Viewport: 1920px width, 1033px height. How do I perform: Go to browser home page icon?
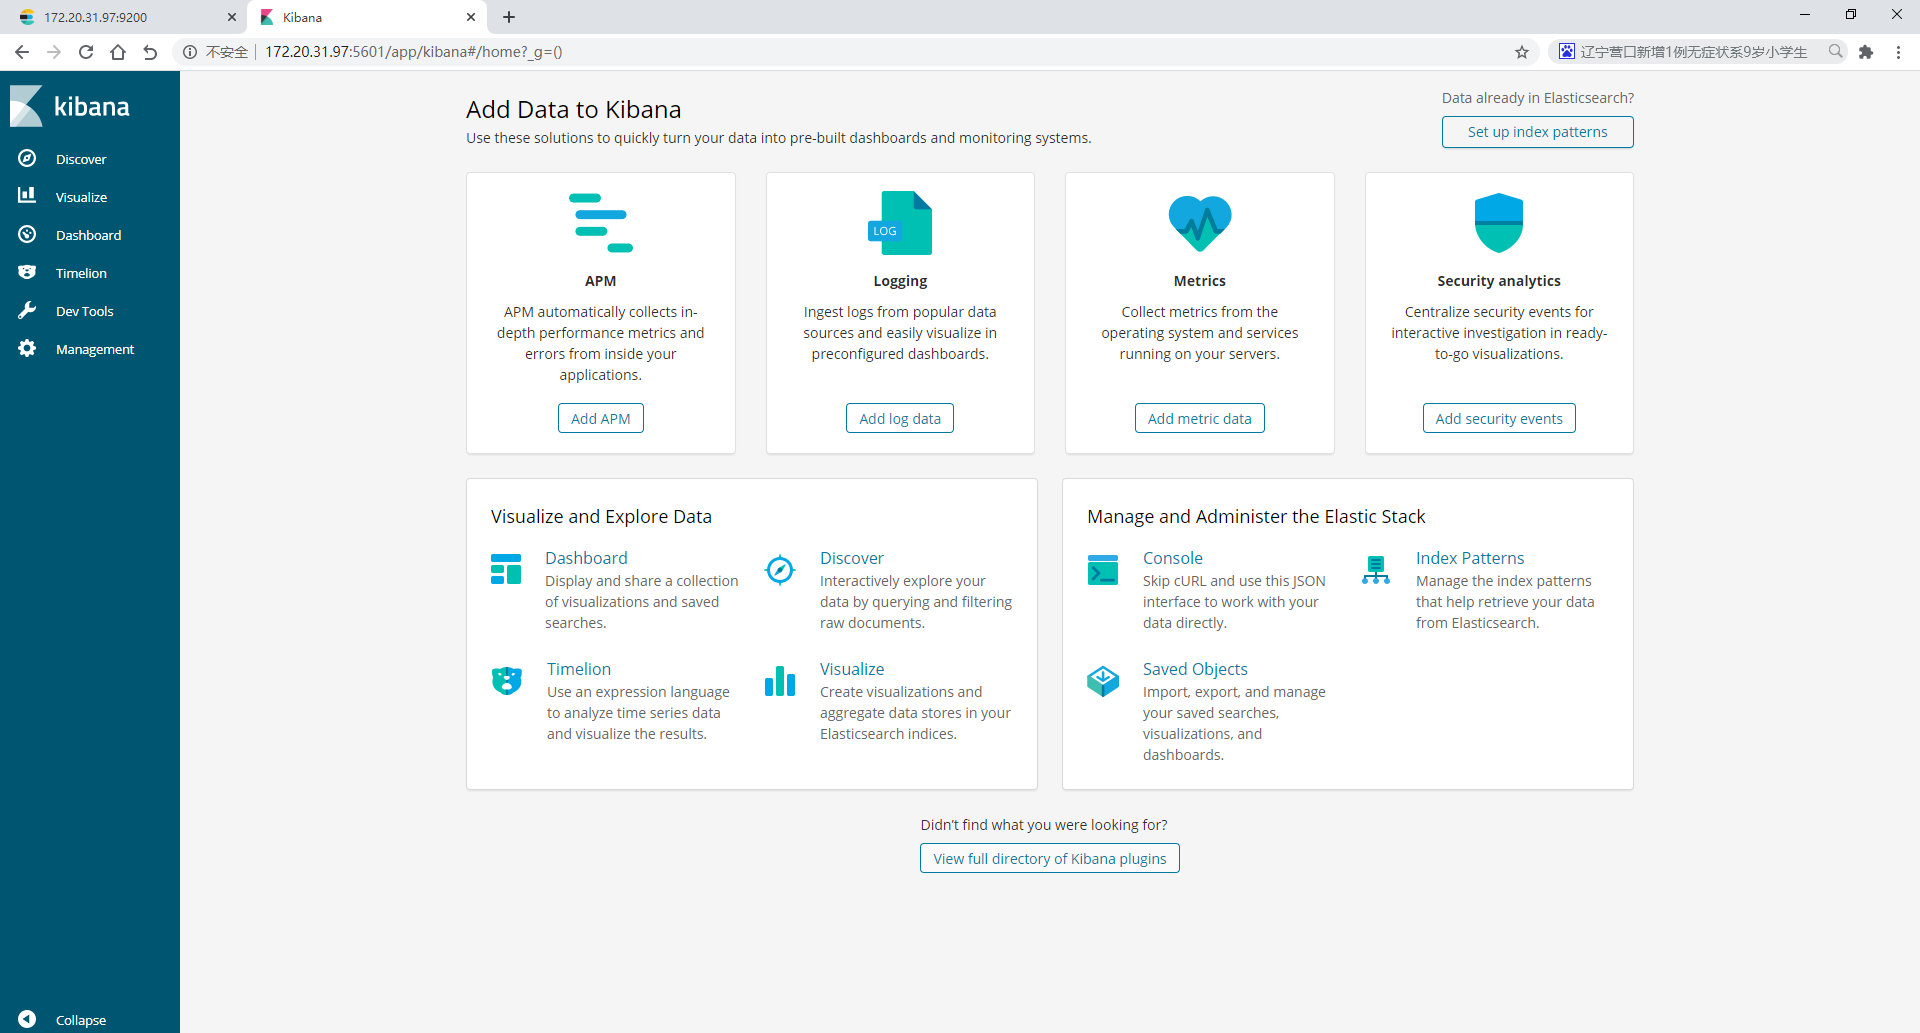click(118, 52)
